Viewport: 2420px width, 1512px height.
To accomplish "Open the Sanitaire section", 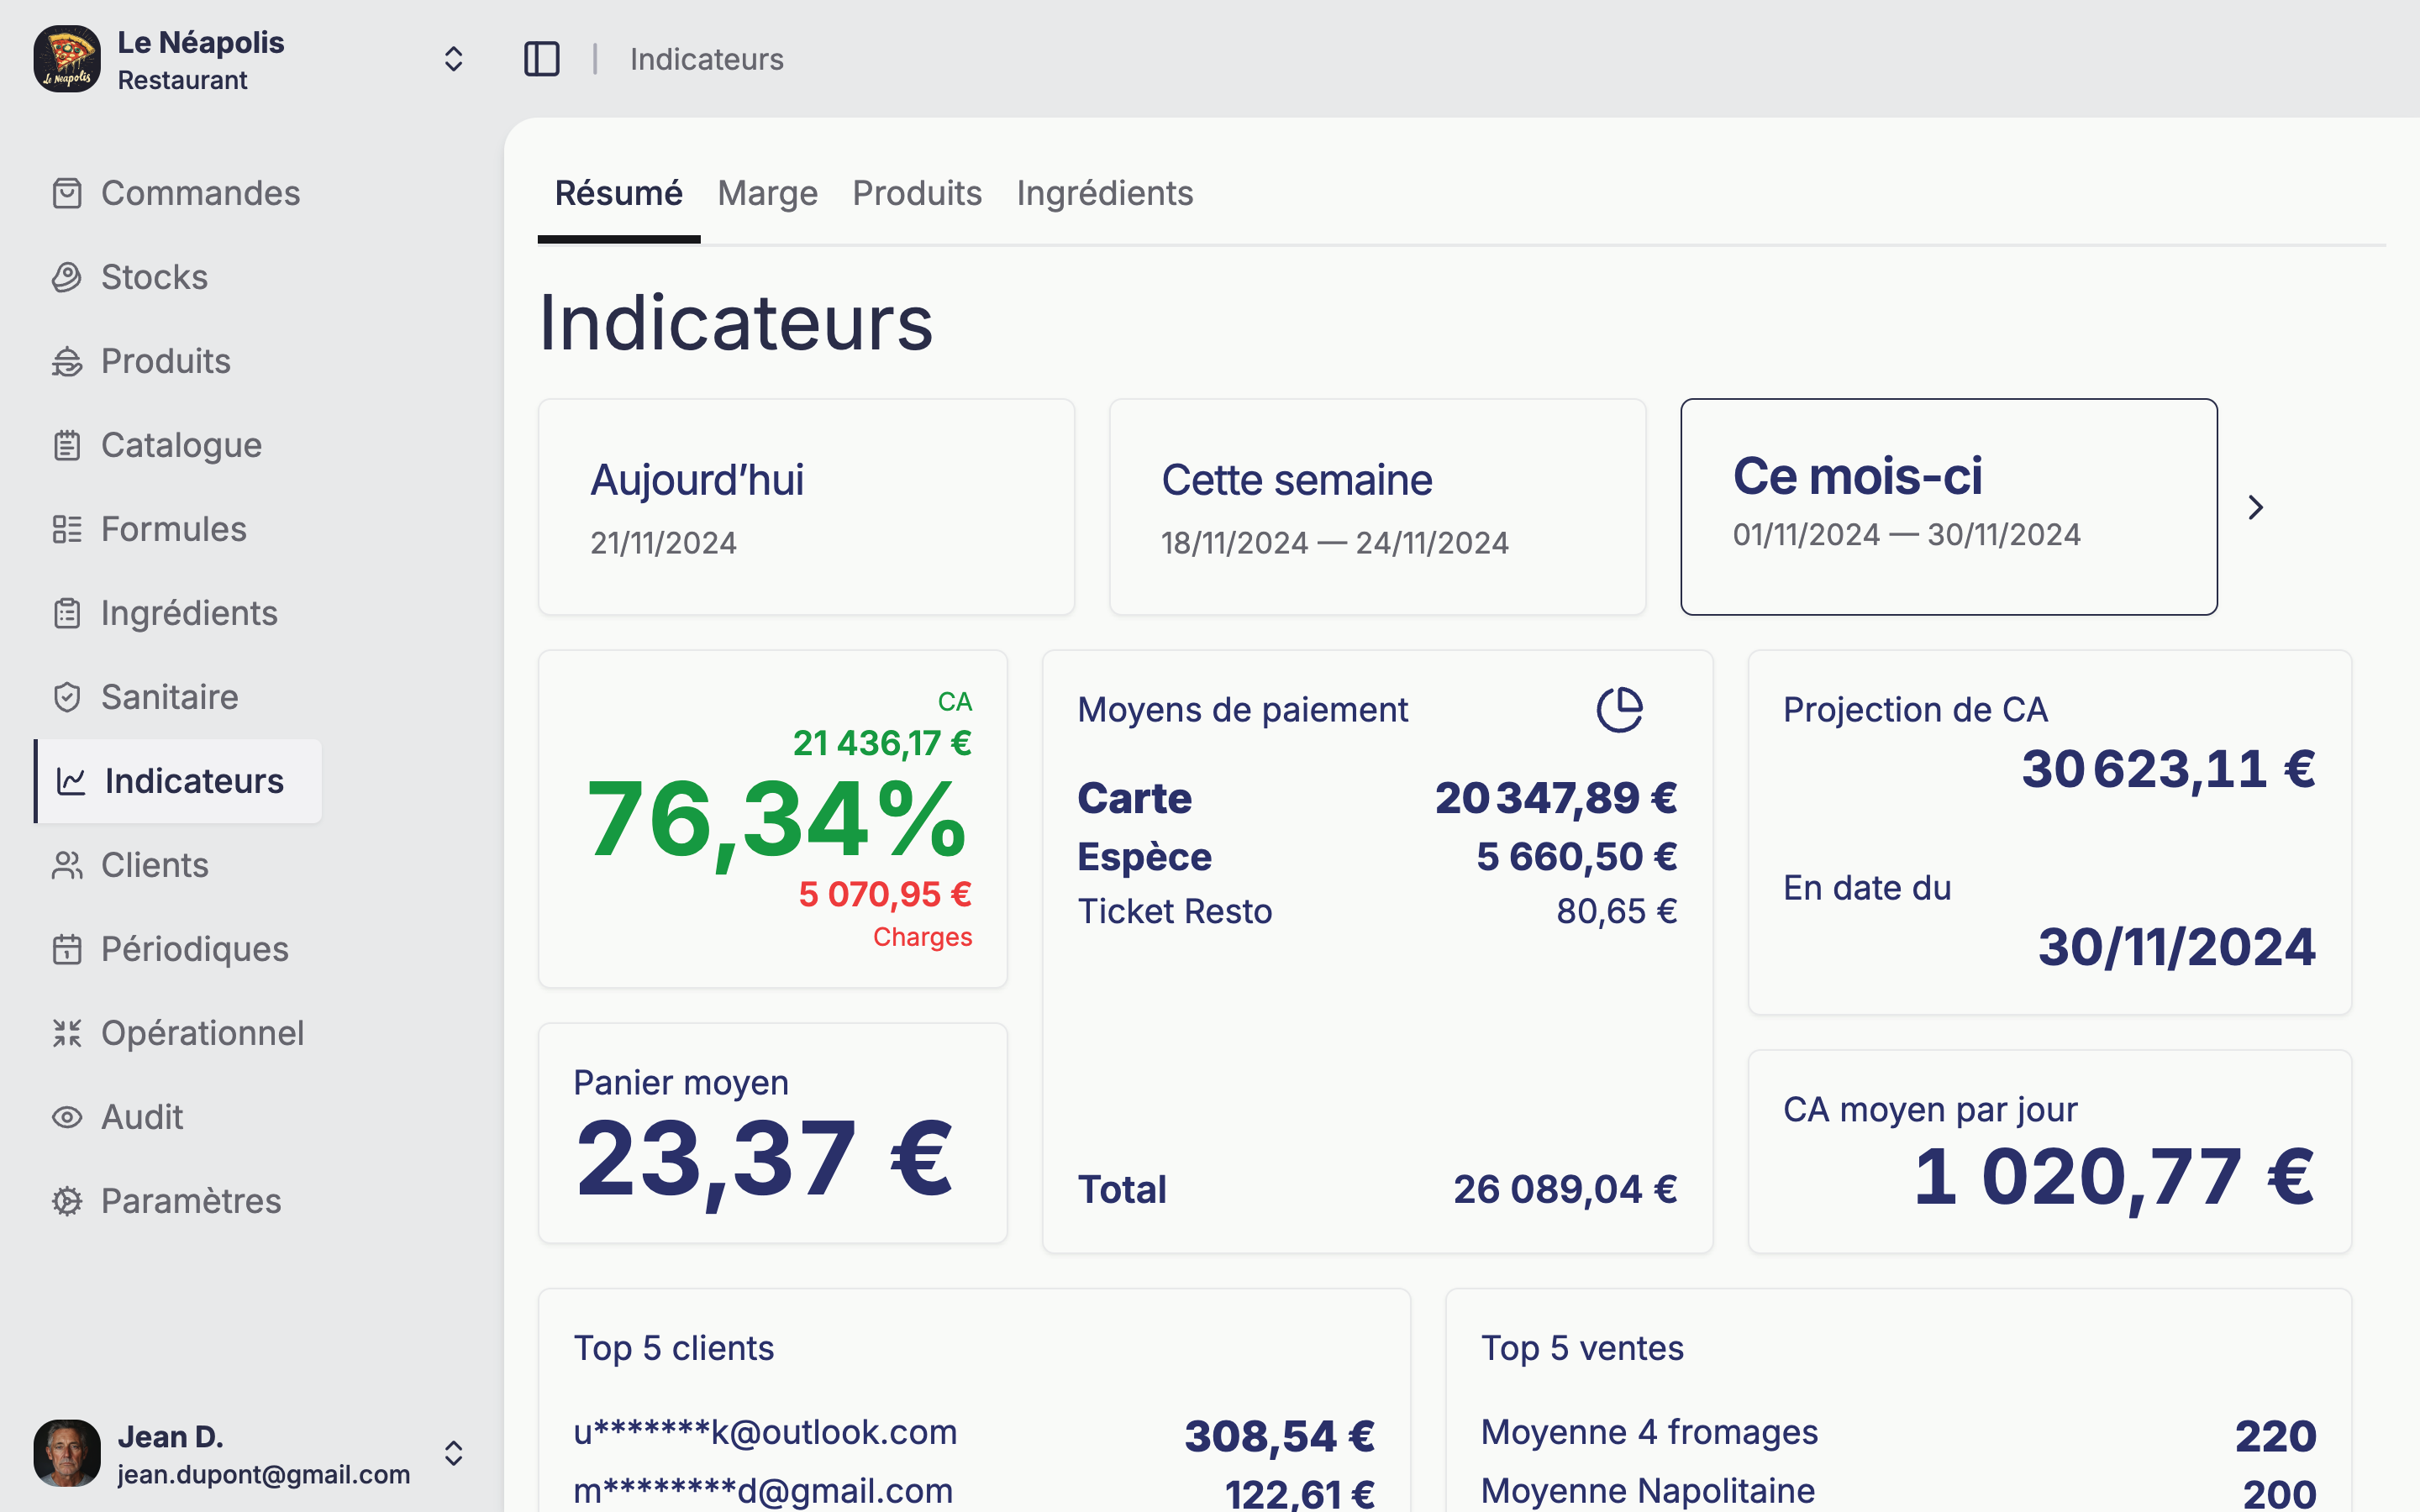I will (168, 696).
